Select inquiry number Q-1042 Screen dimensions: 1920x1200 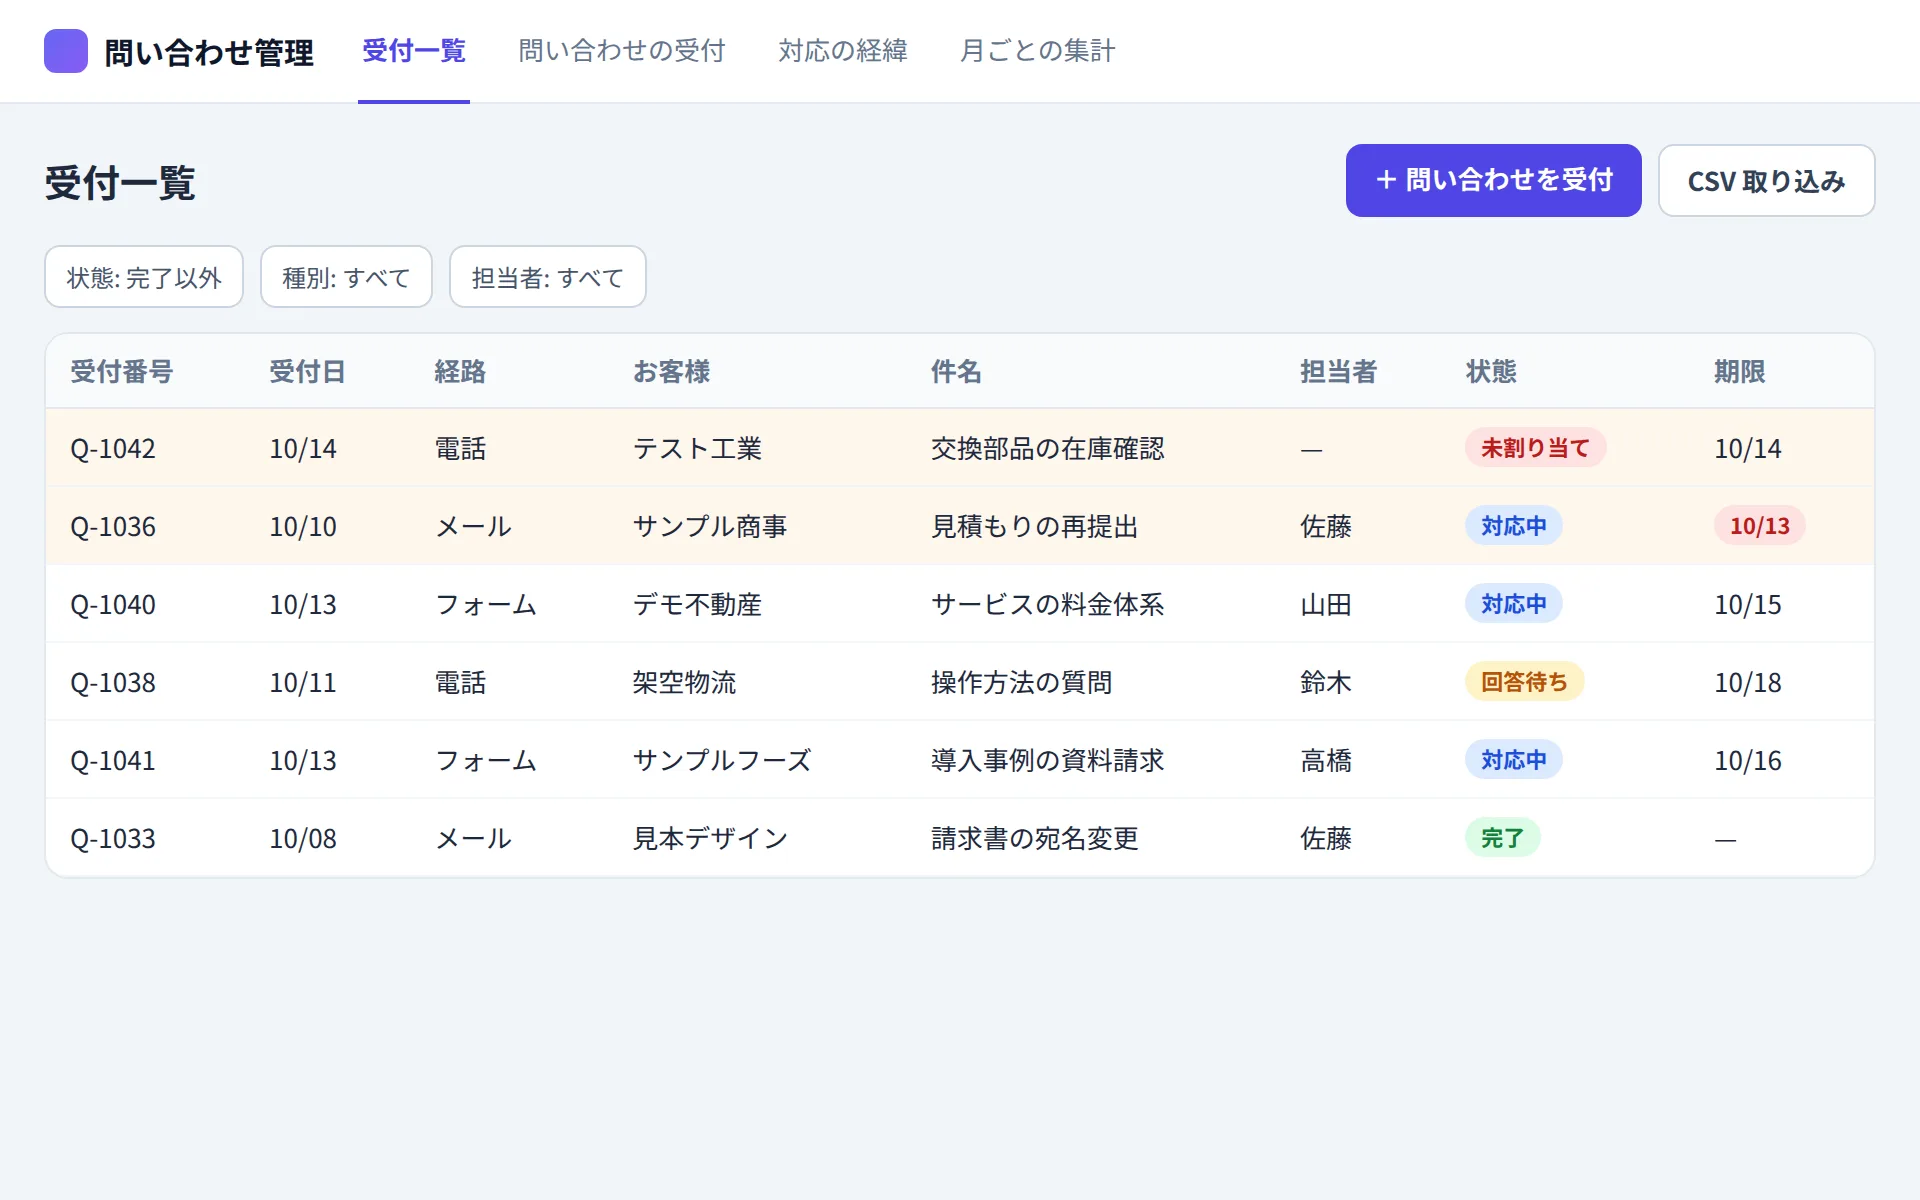[x=113, y=449]
